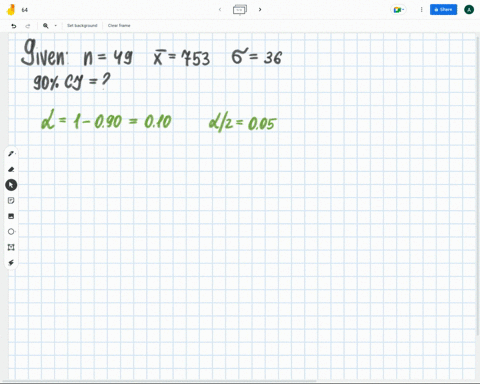Undo the last action
This screenshot has width=480, height=384.
(14, 26)
